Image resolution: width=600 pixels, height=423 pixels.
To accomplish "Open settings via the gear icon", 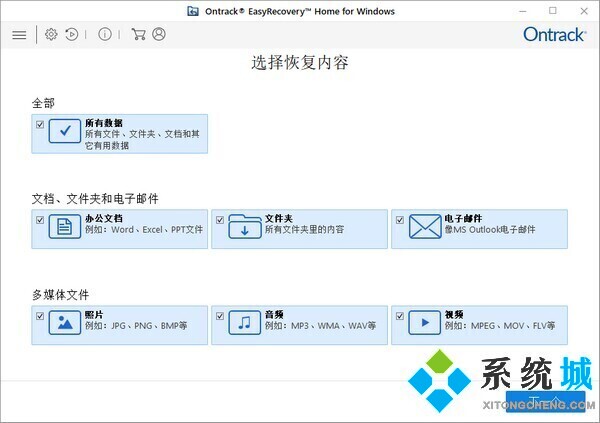I will (x=51, y=34).
